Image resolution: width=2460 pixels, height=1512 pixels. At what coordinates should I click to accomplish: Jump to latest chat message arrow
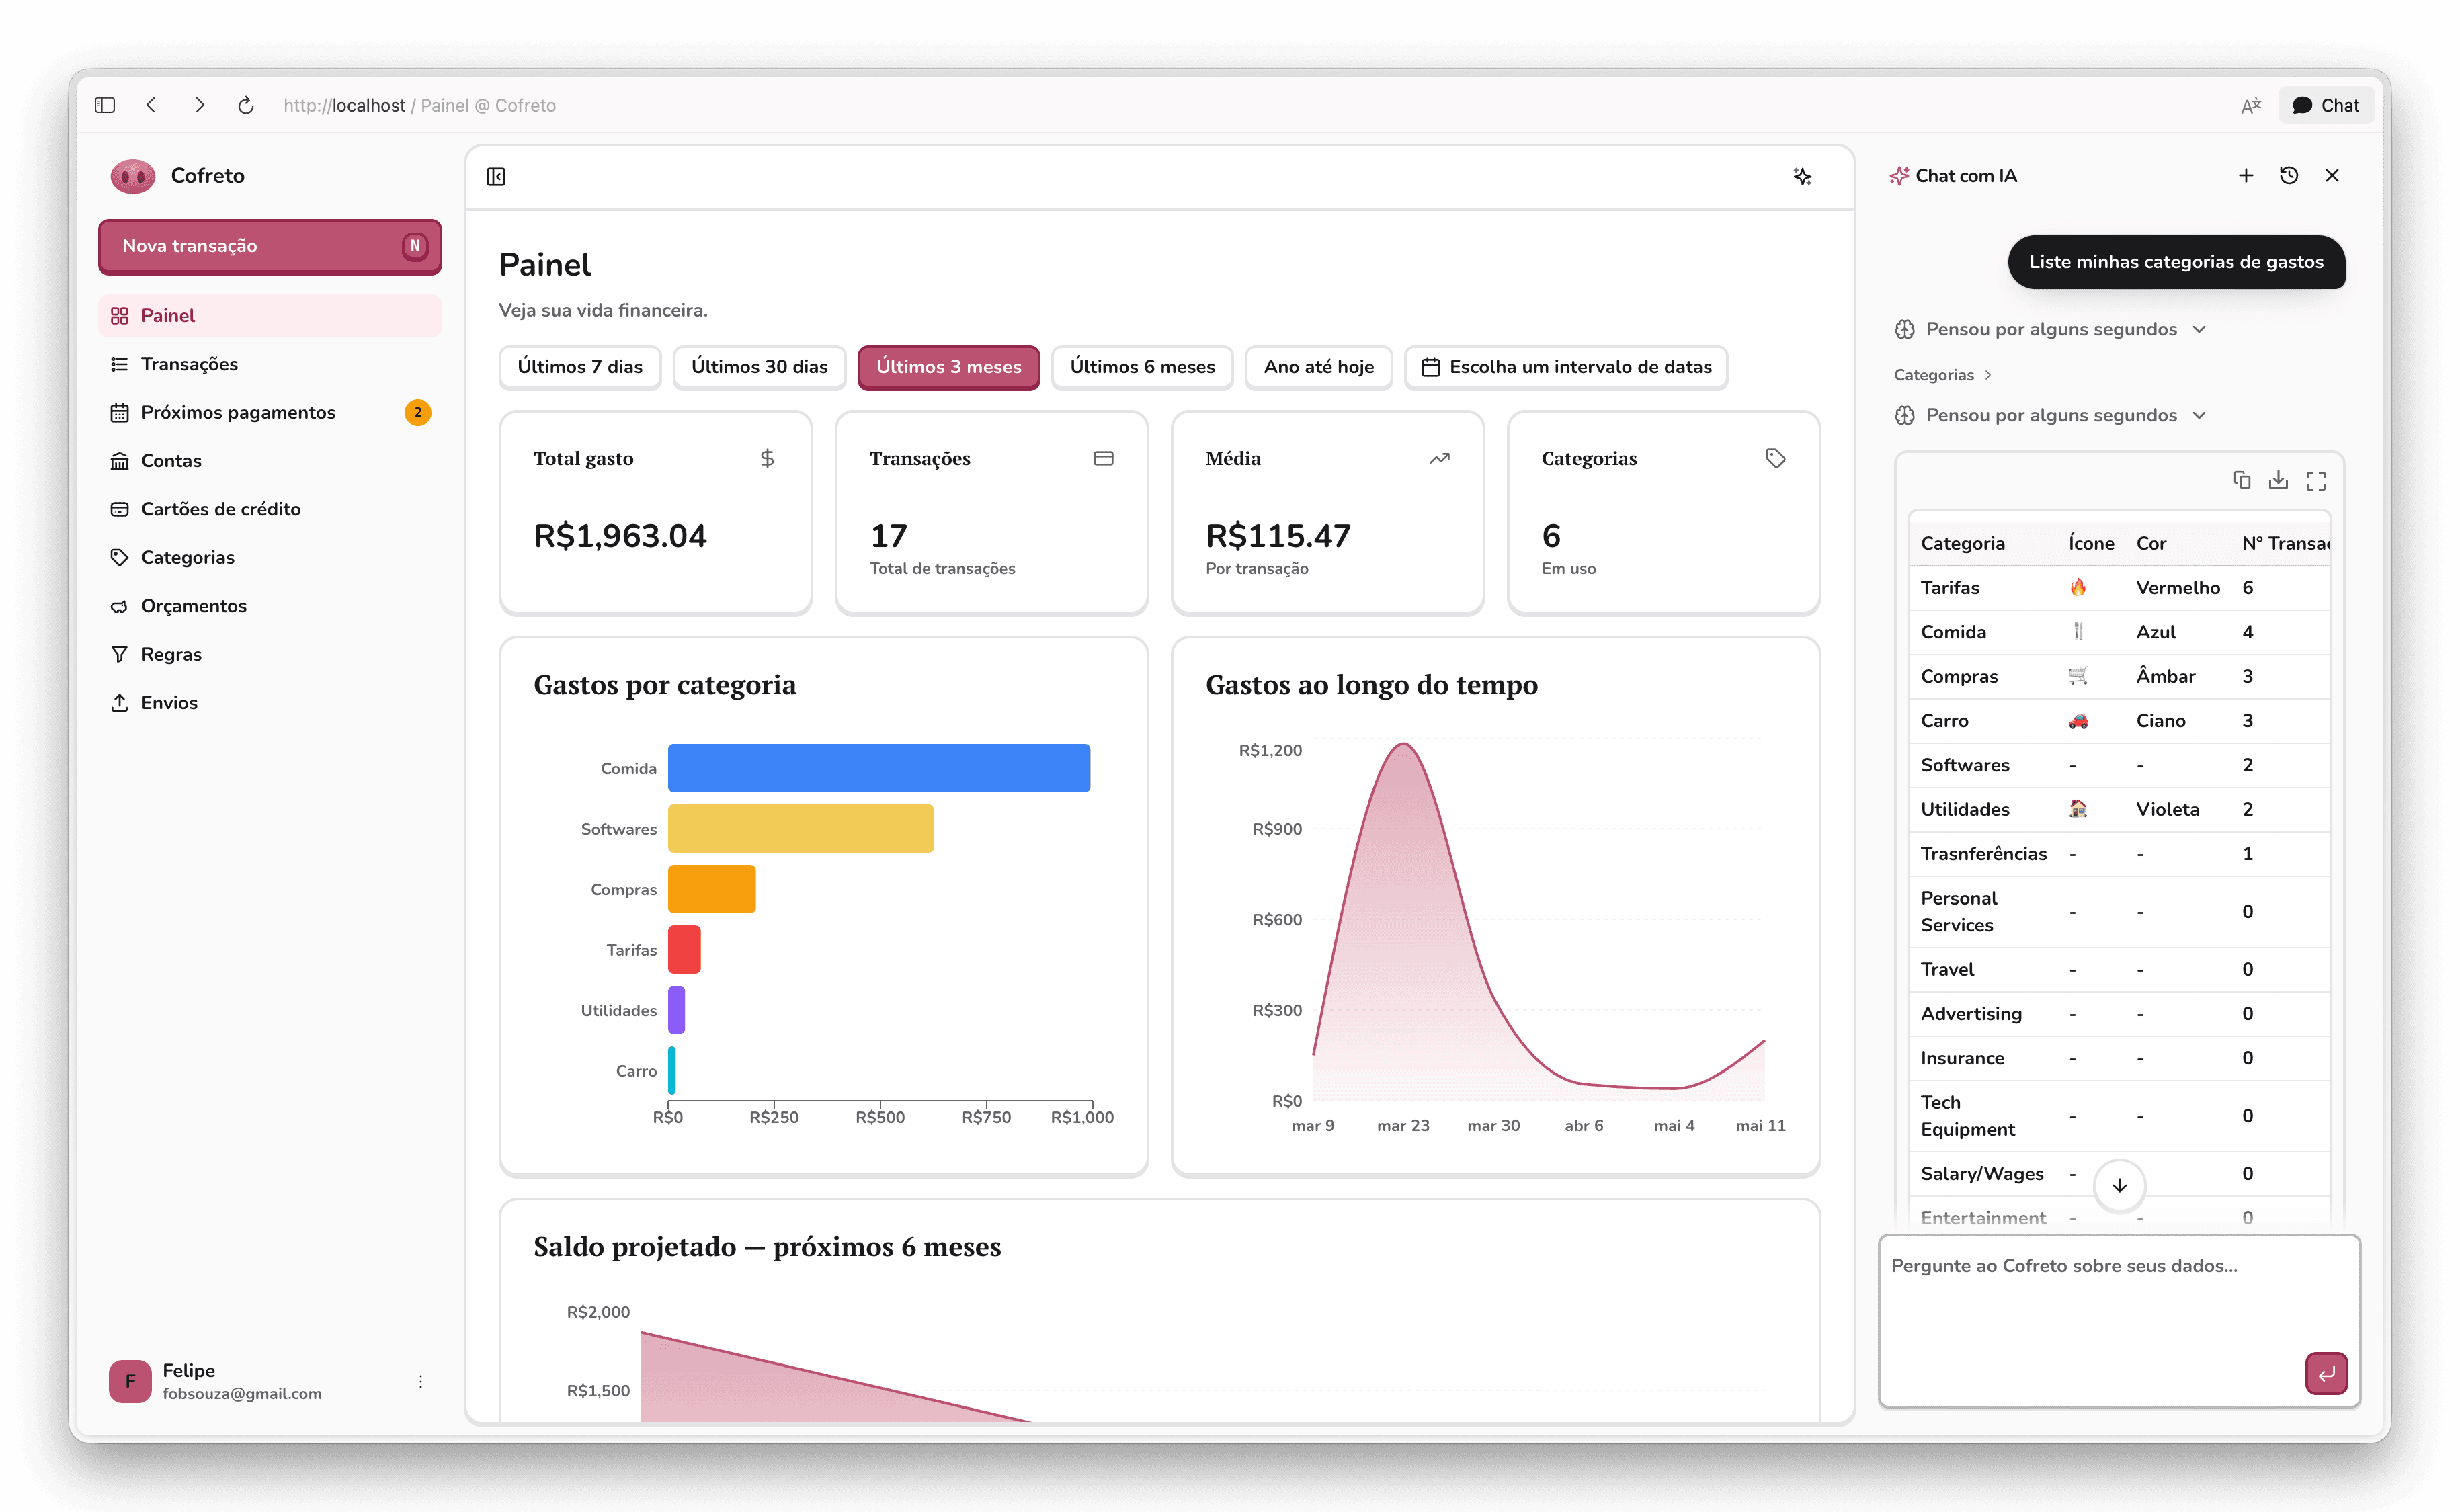point(2119,1186)
